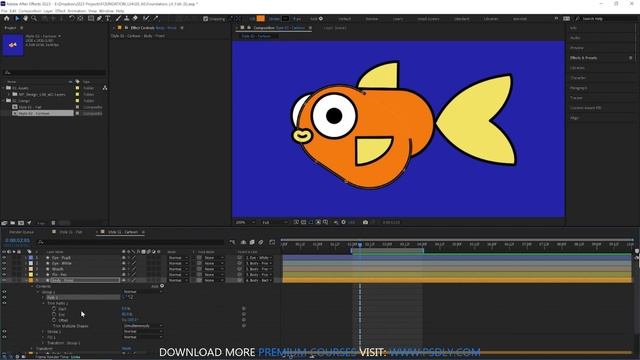The image size is (640, 360).
Task: Select the Selection (arrow) tool
Action: click(x=17, y=18)
